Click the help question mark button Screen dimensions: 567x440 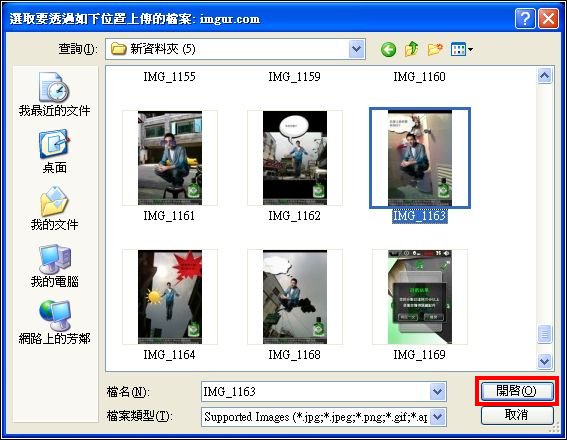pos(525,18)
